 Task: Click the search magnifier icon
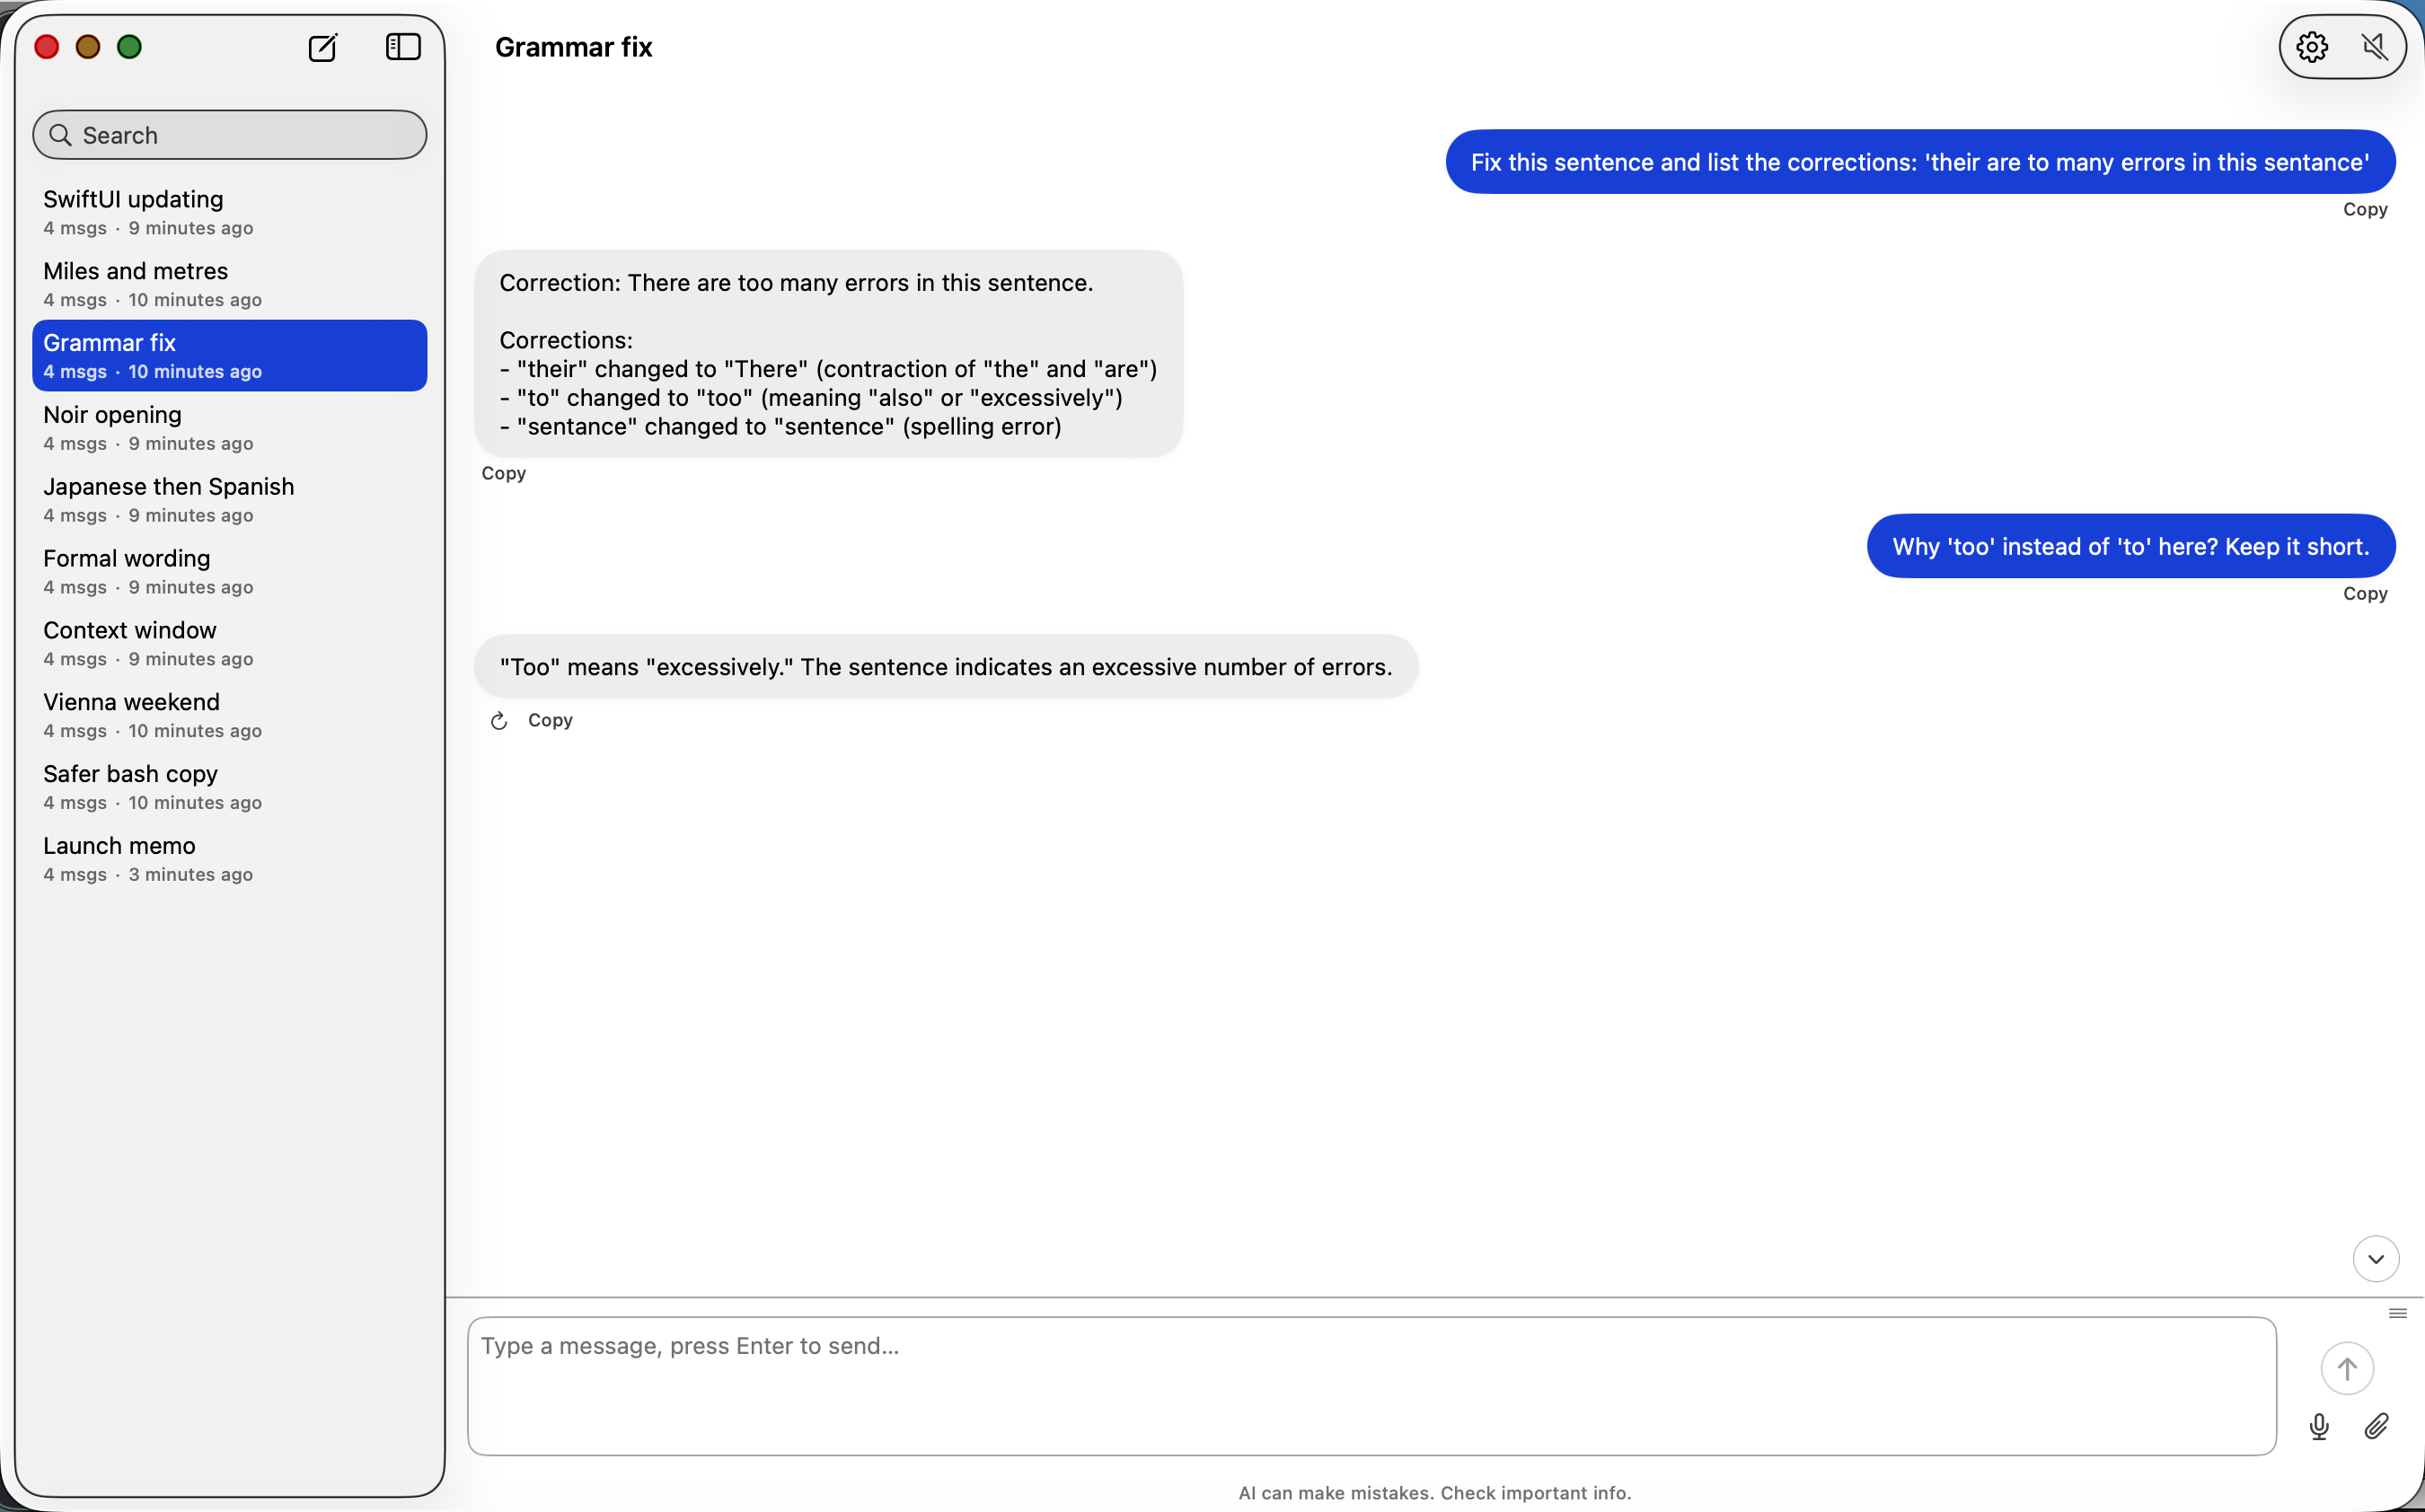(61, 135)
